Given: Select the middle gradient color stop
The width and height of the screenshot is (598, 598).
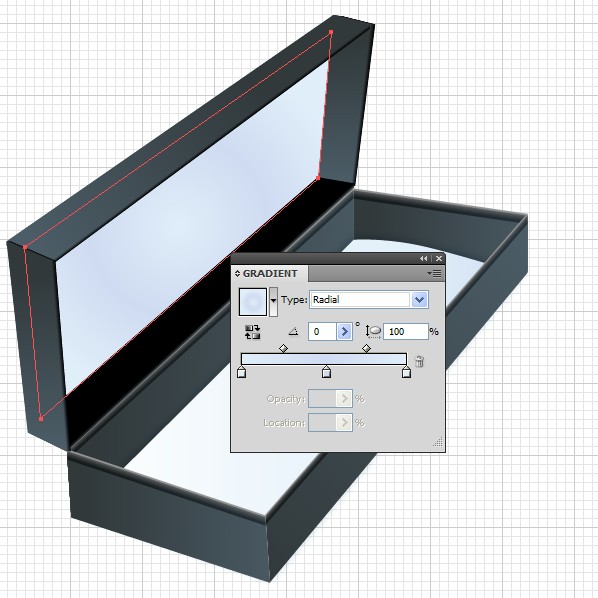Looking at the screenshot, I should pos(326,372).
